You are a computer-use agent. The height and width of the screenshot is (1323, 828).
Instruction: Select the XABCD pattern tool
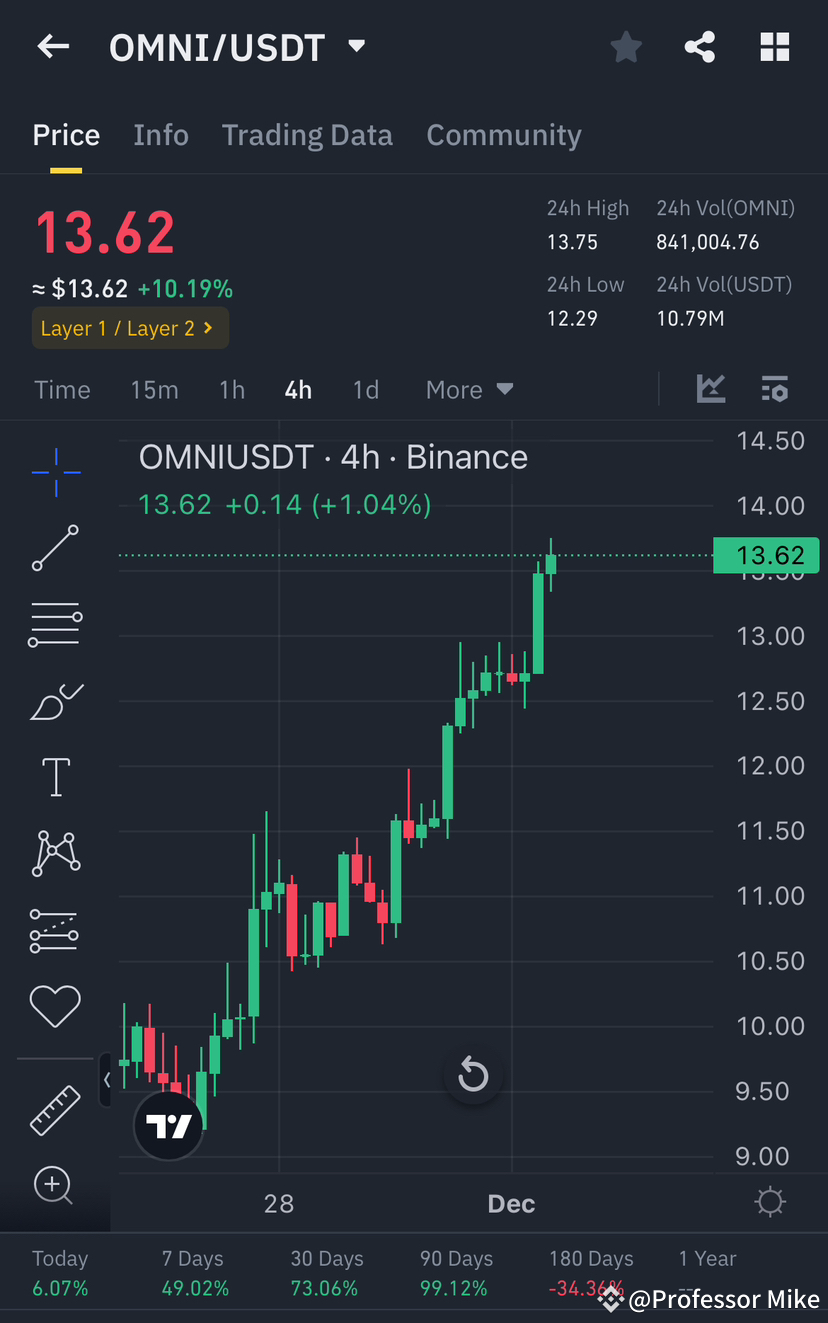pyautogui.click(x=55, y=853)
